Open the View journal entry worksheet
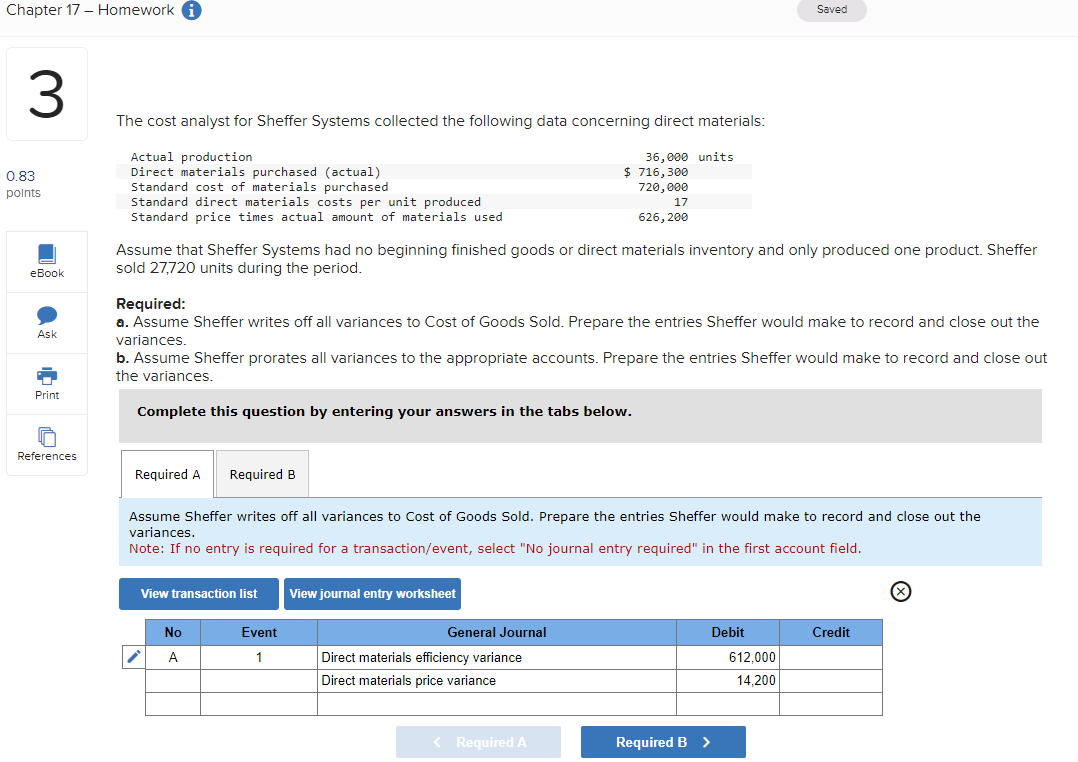 372,593
